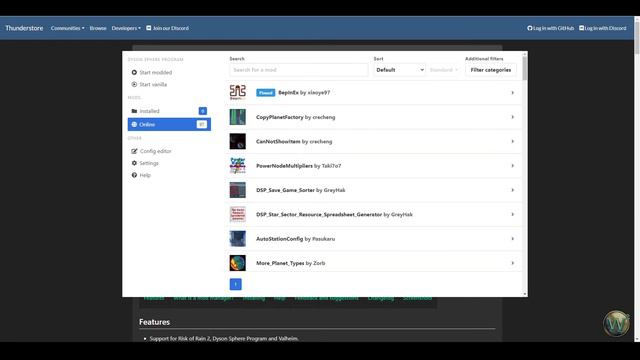Click the installed mods count badge
The width and height of the screenshot is (640, 360).
[202, 111]
